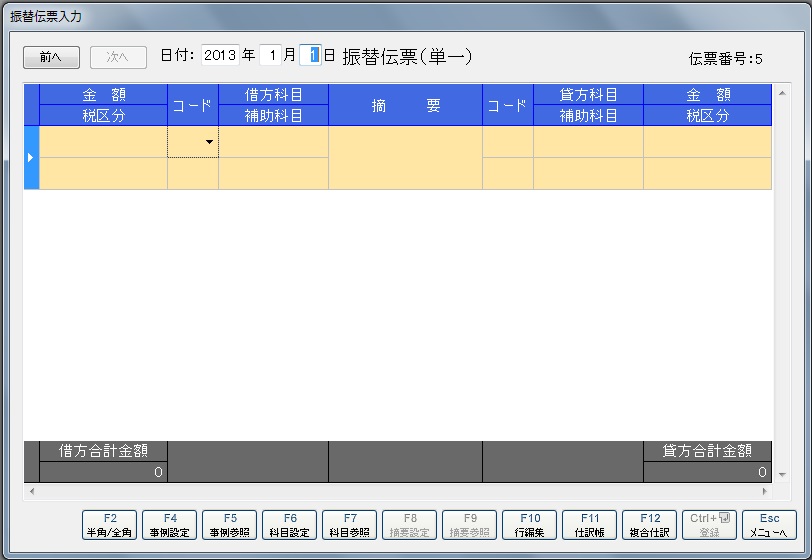Open F7 科目参照 (account reference)
Viewport: 812px width, 560px height.
[350, 525]
